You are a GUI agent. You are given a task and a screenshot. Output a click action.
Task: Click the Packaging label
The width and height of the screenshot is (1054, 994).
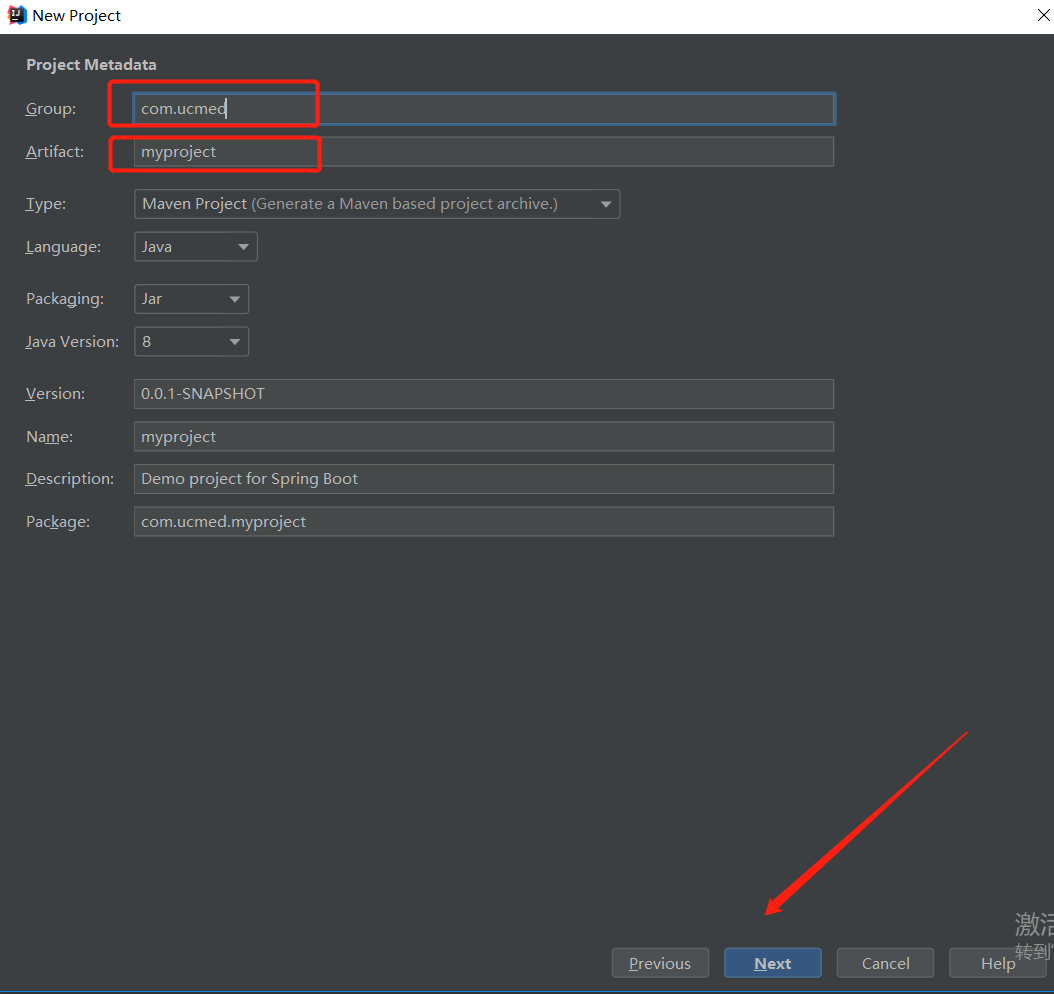click(x=65, y=298)
